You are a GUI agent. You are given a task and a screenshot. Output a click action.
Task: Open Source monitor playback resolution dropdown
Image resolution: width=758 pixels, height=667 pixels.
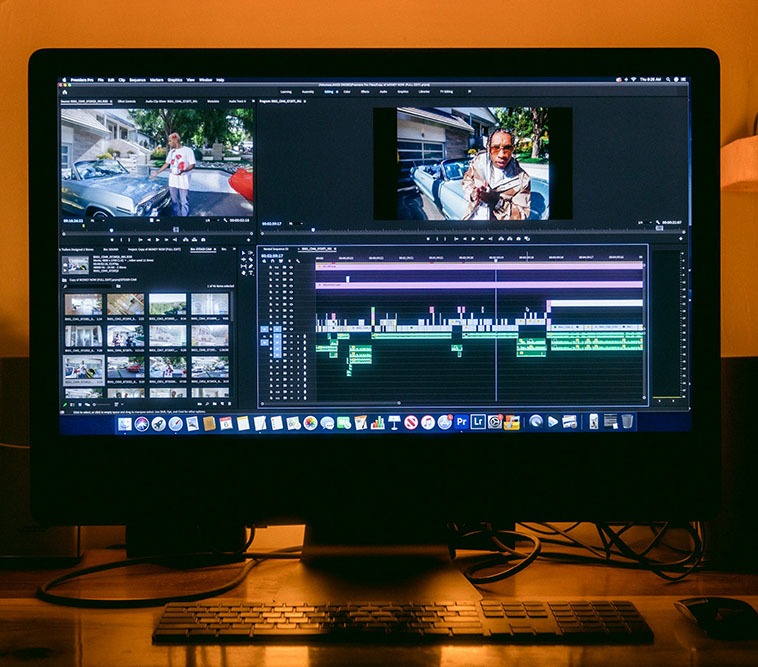tap(213, 220)
